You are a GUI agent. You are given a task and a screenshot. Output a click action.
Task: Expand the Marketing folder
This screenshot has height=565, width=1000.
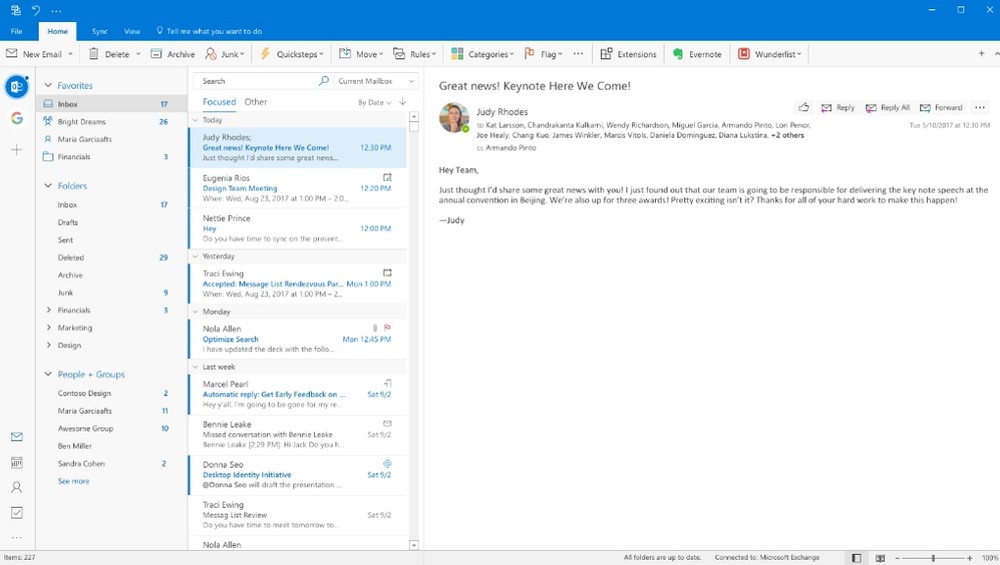[x=48, y=328]
